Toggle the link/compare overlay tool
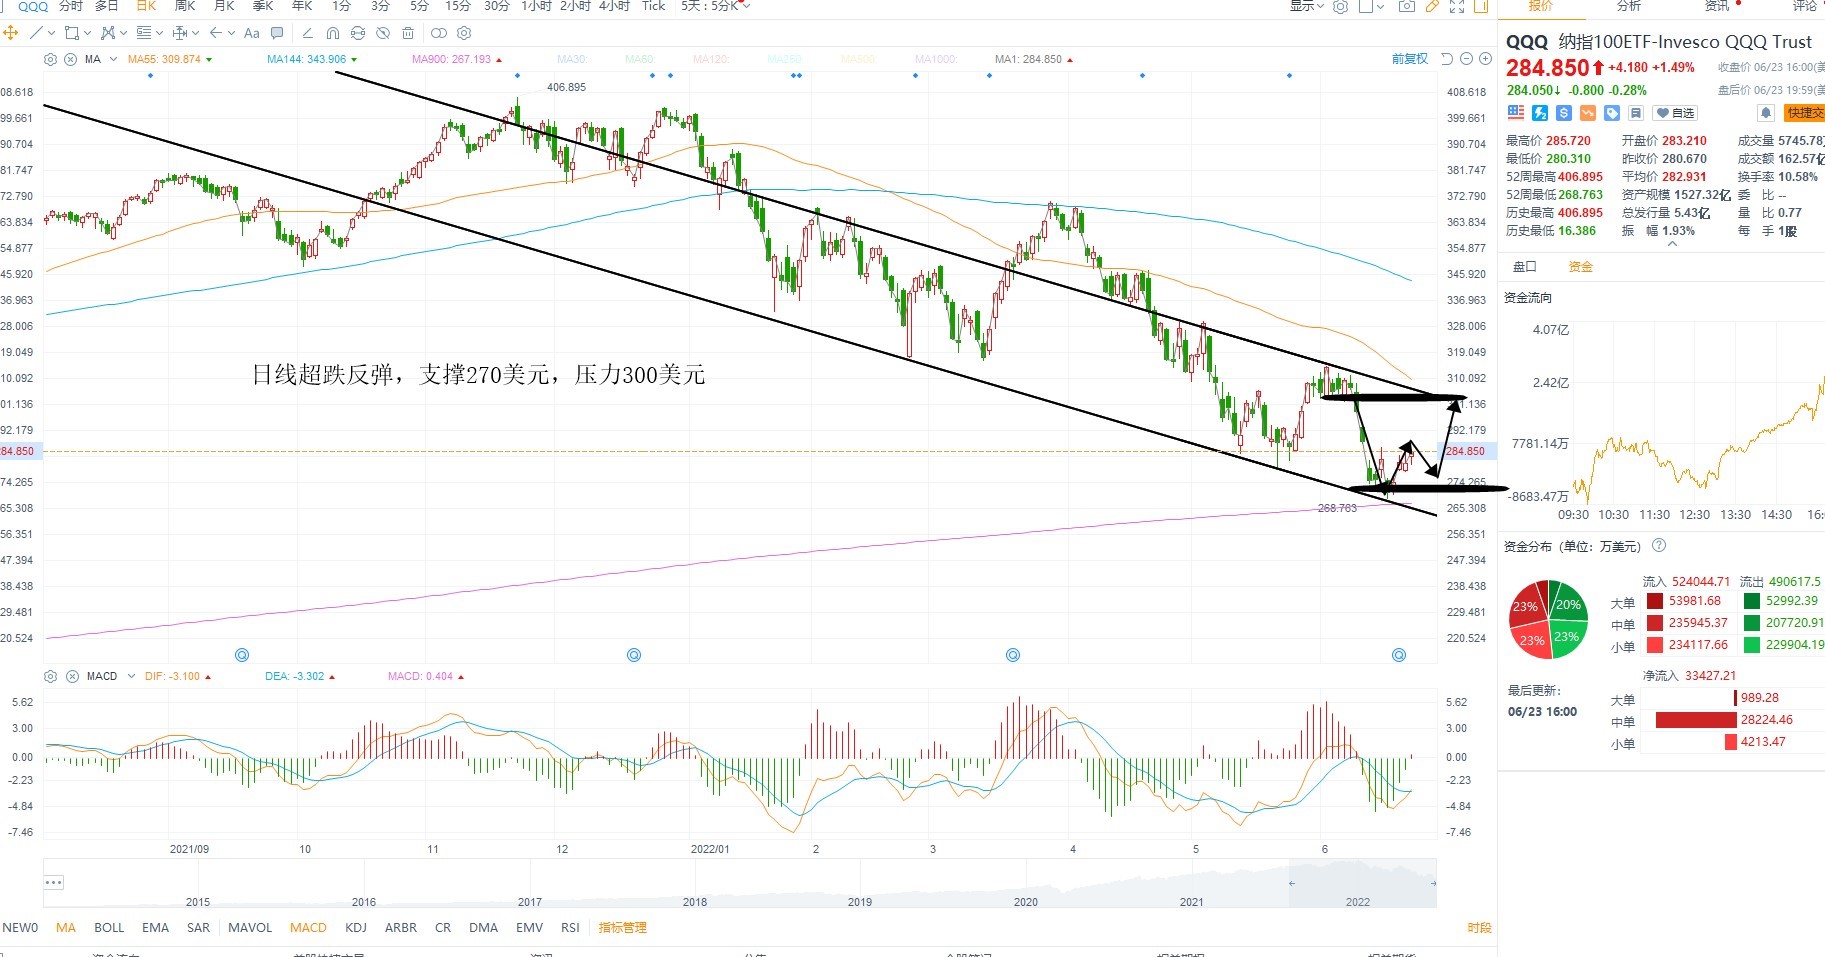 pyautogui.click(x=438, y=33)
